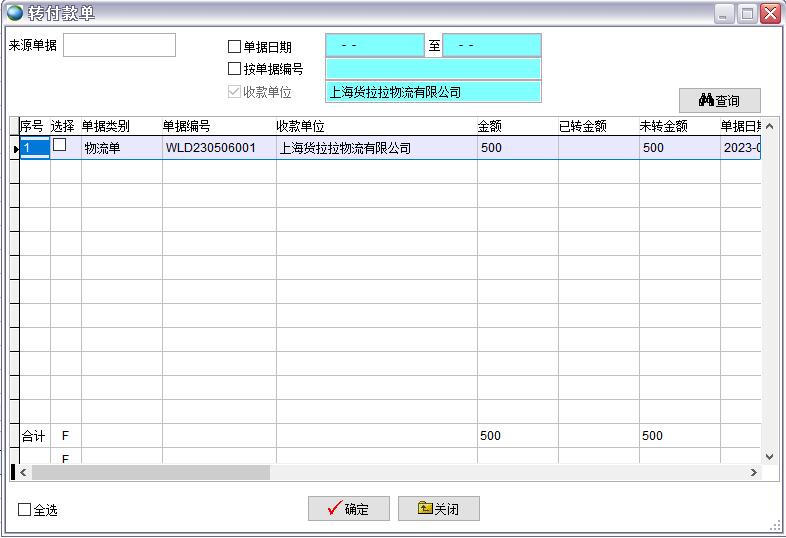786x538 pixels.
Task: Click the vertical scrollbar down arrow
Action: [x=769, y=456]
